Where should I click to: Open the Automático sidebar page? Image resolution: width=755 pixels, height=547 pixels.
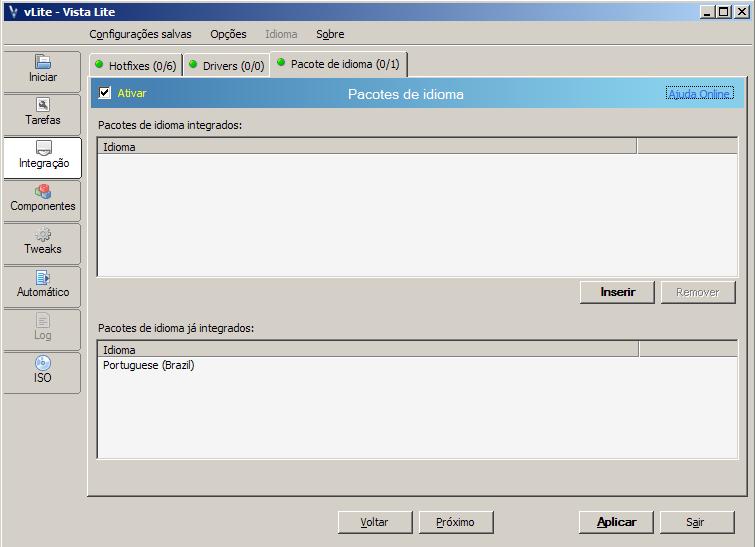[42, 287]
